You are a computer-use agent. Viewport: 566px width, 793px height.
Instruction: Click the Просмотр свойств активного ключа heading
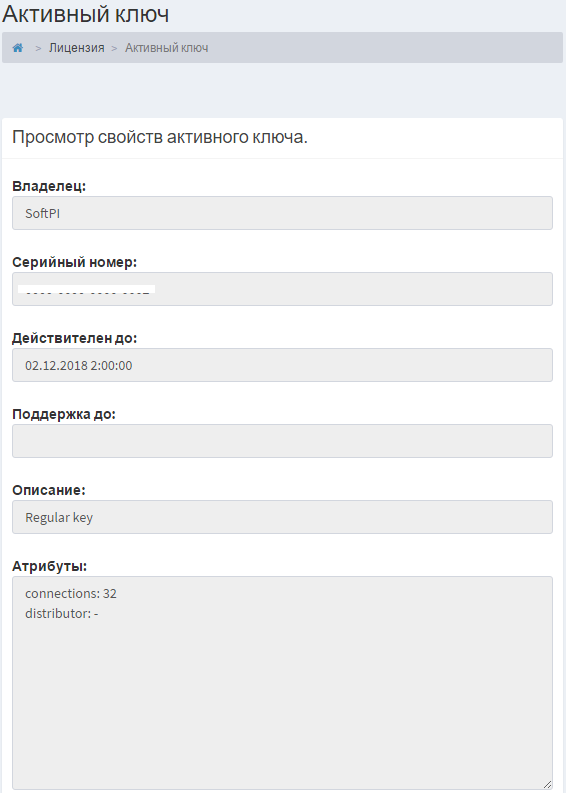pos(160,137)
